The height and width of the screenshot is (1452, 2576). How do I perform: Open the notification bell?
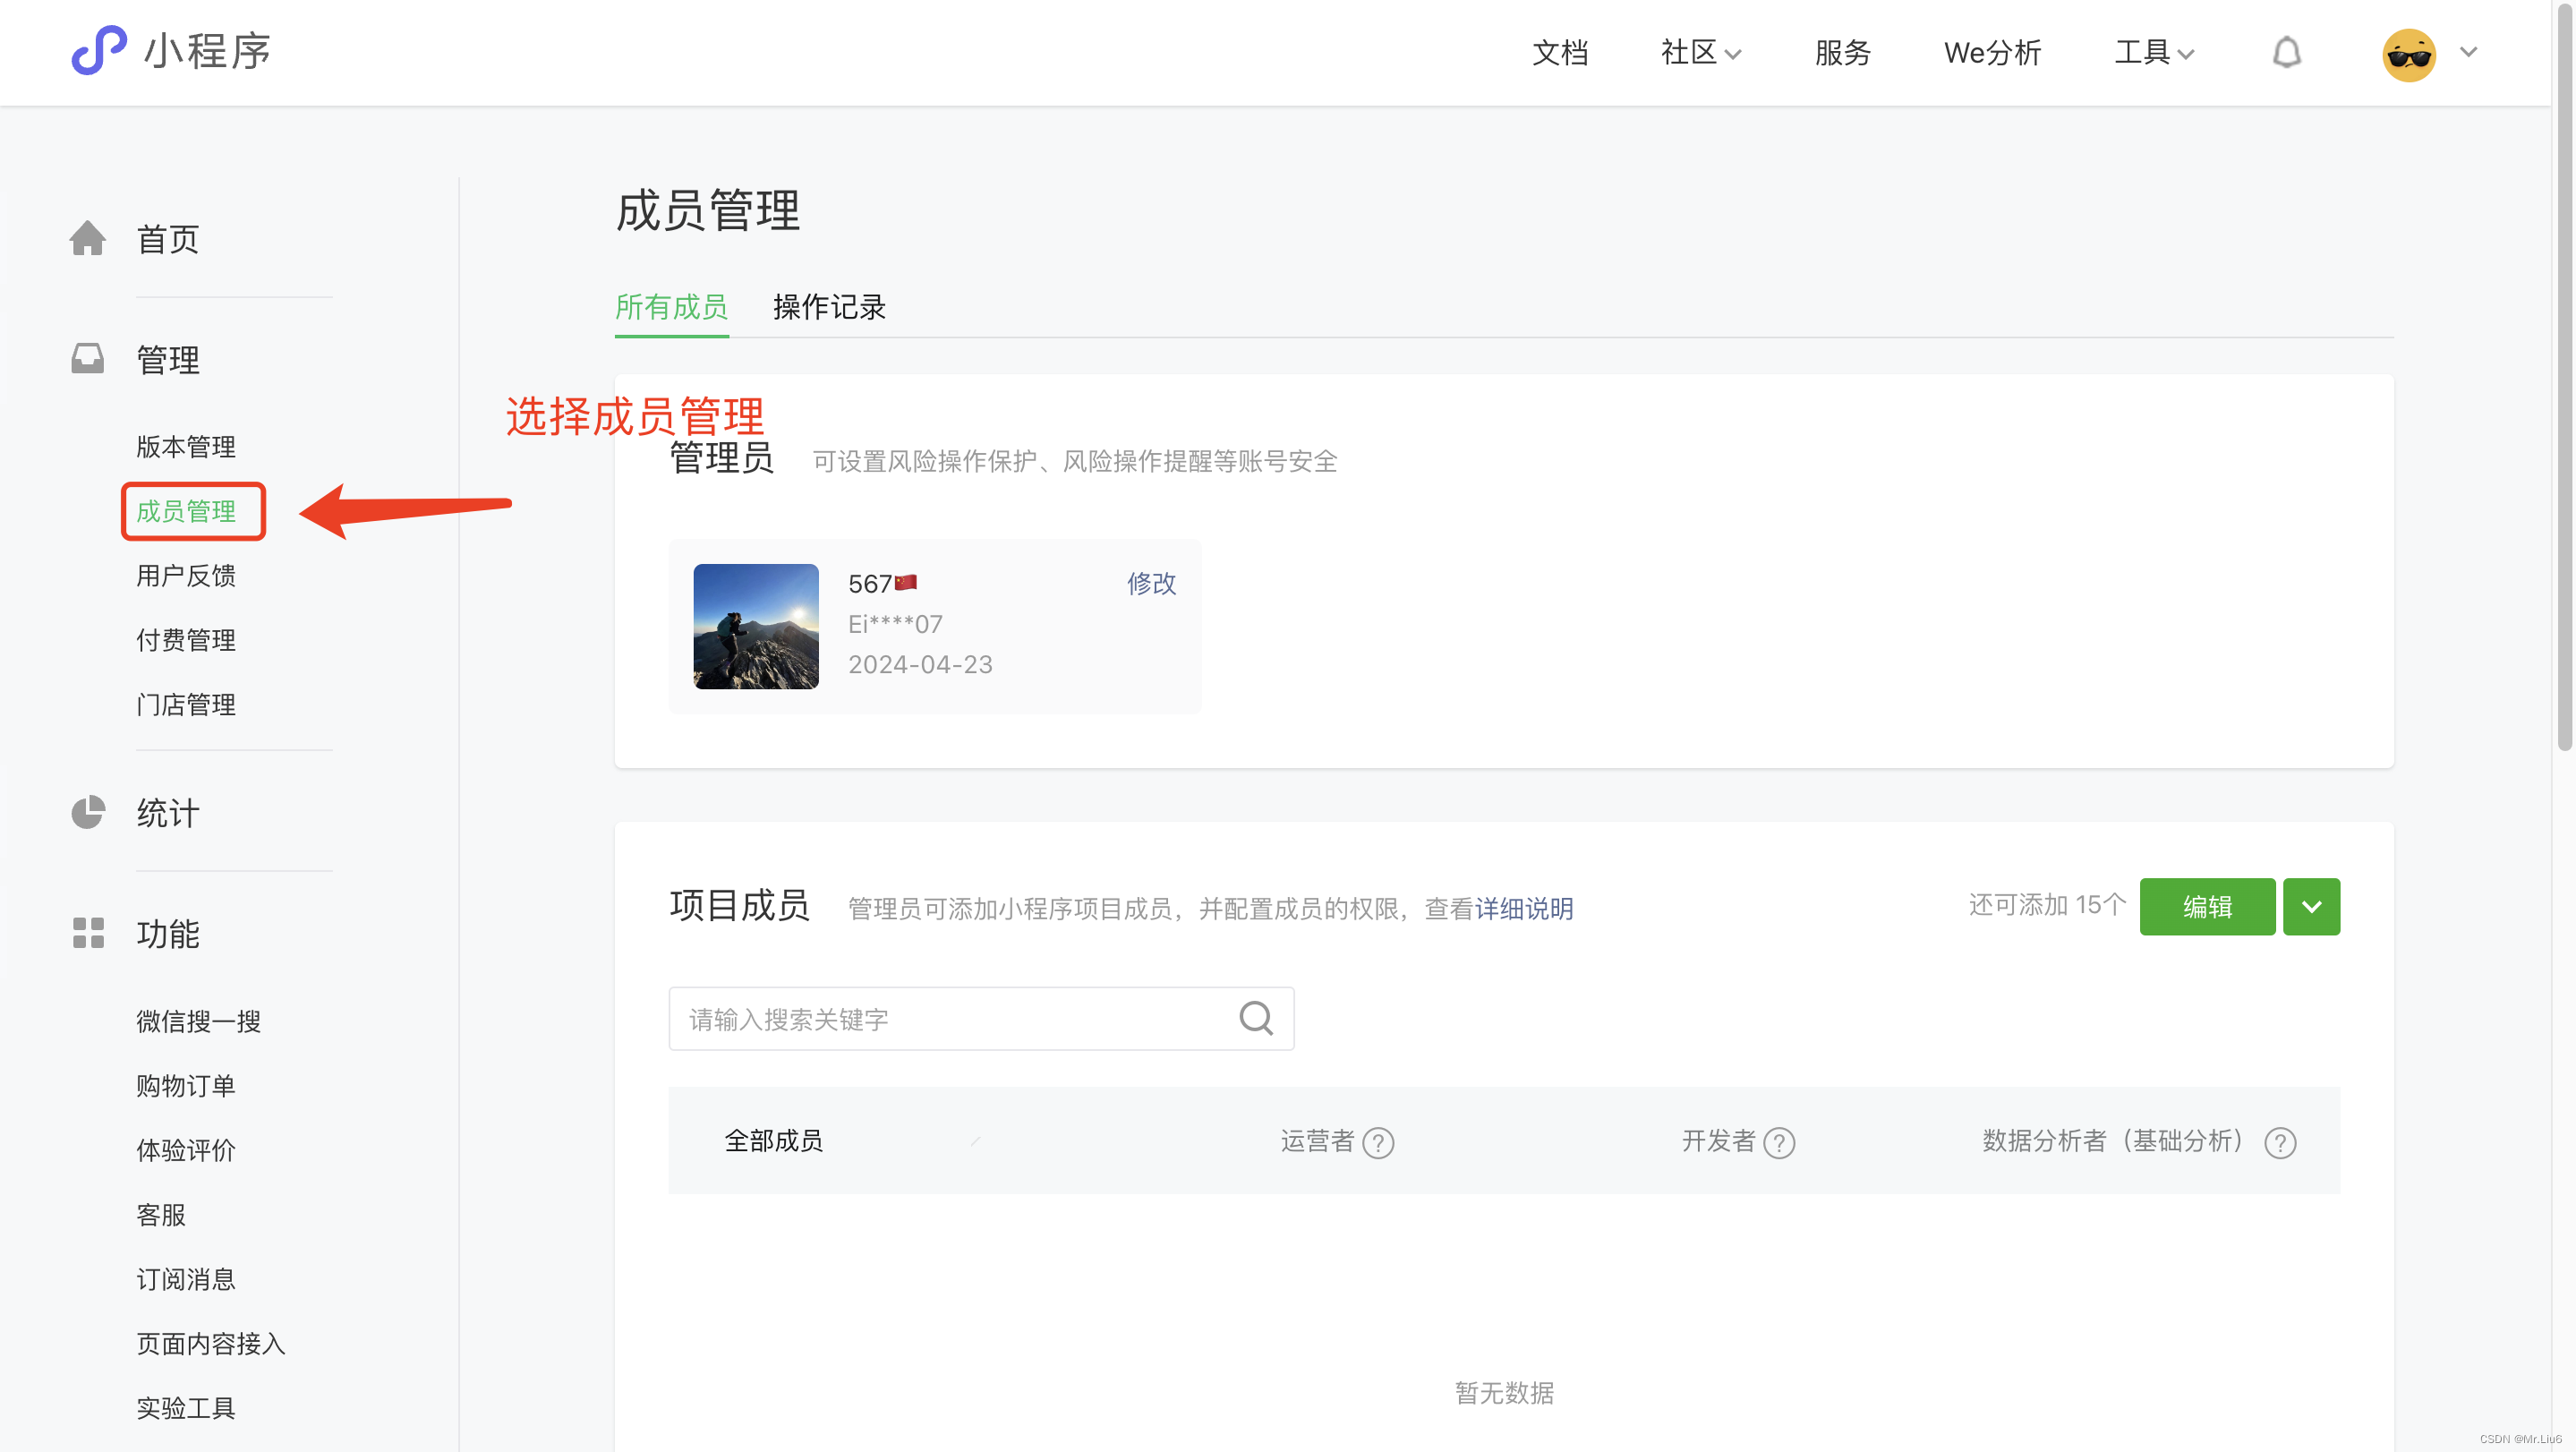pyautogui.click(x=2286, y=52)
